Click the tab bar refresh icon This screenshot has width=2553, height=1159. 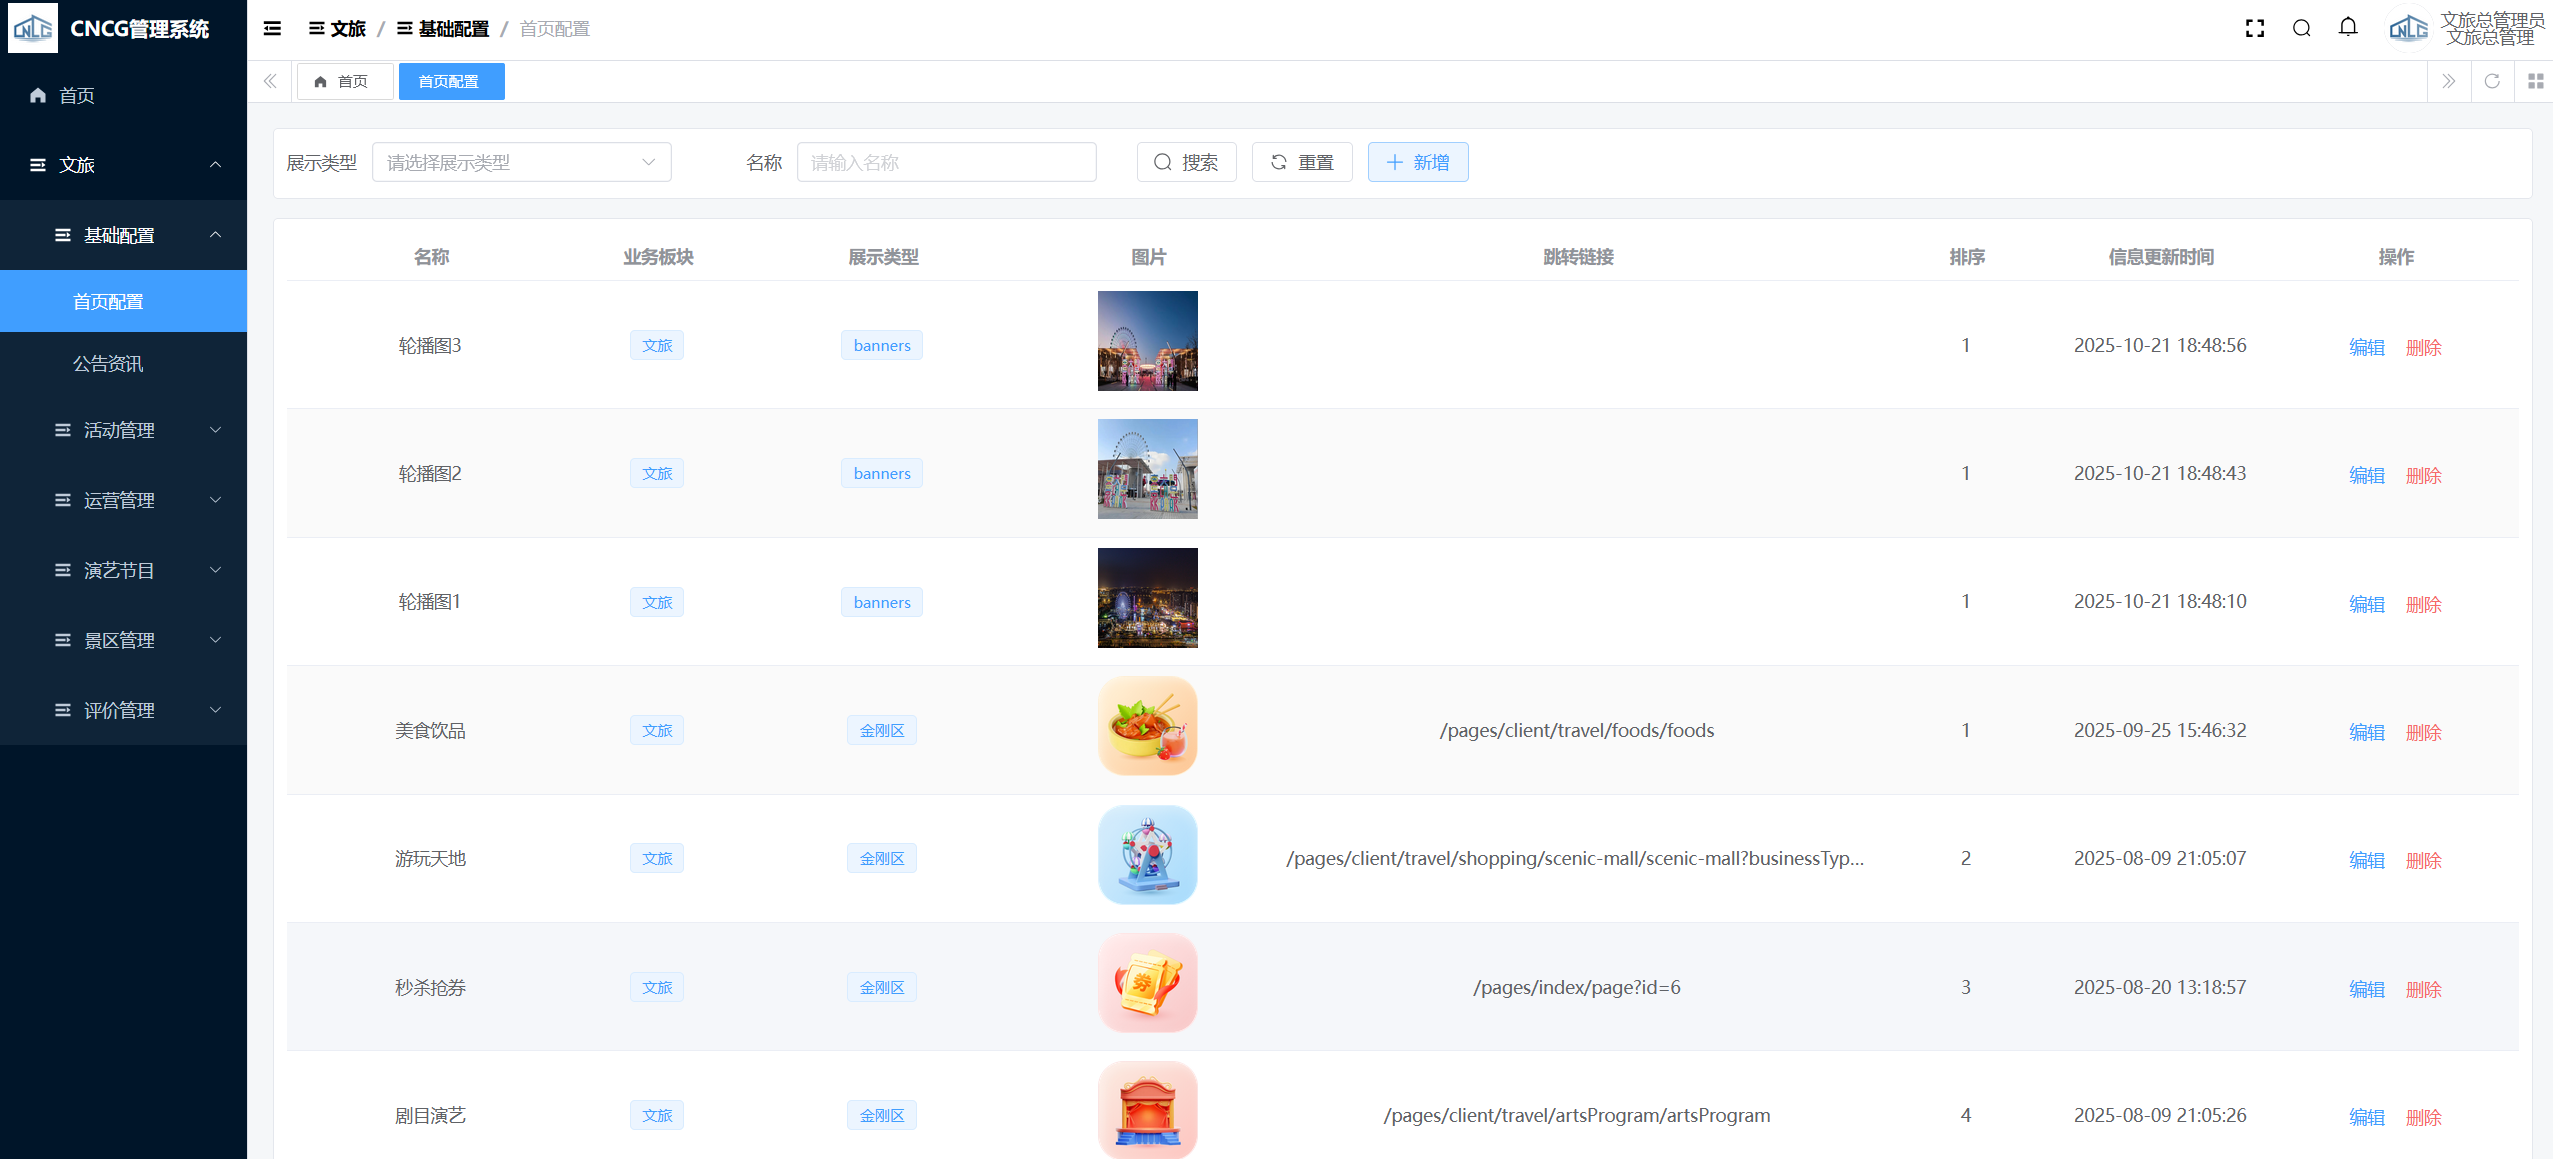click(x=2491, y=81)
